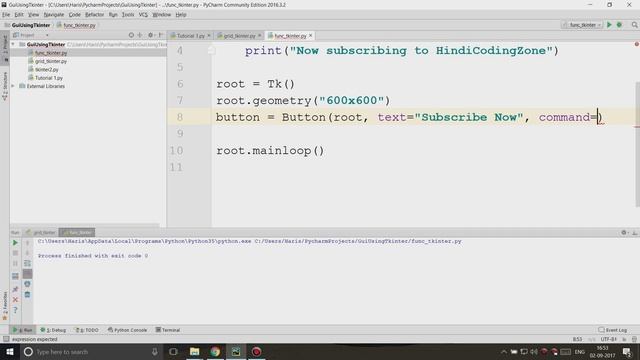Open the Help menu

click(x=181, y=15)
